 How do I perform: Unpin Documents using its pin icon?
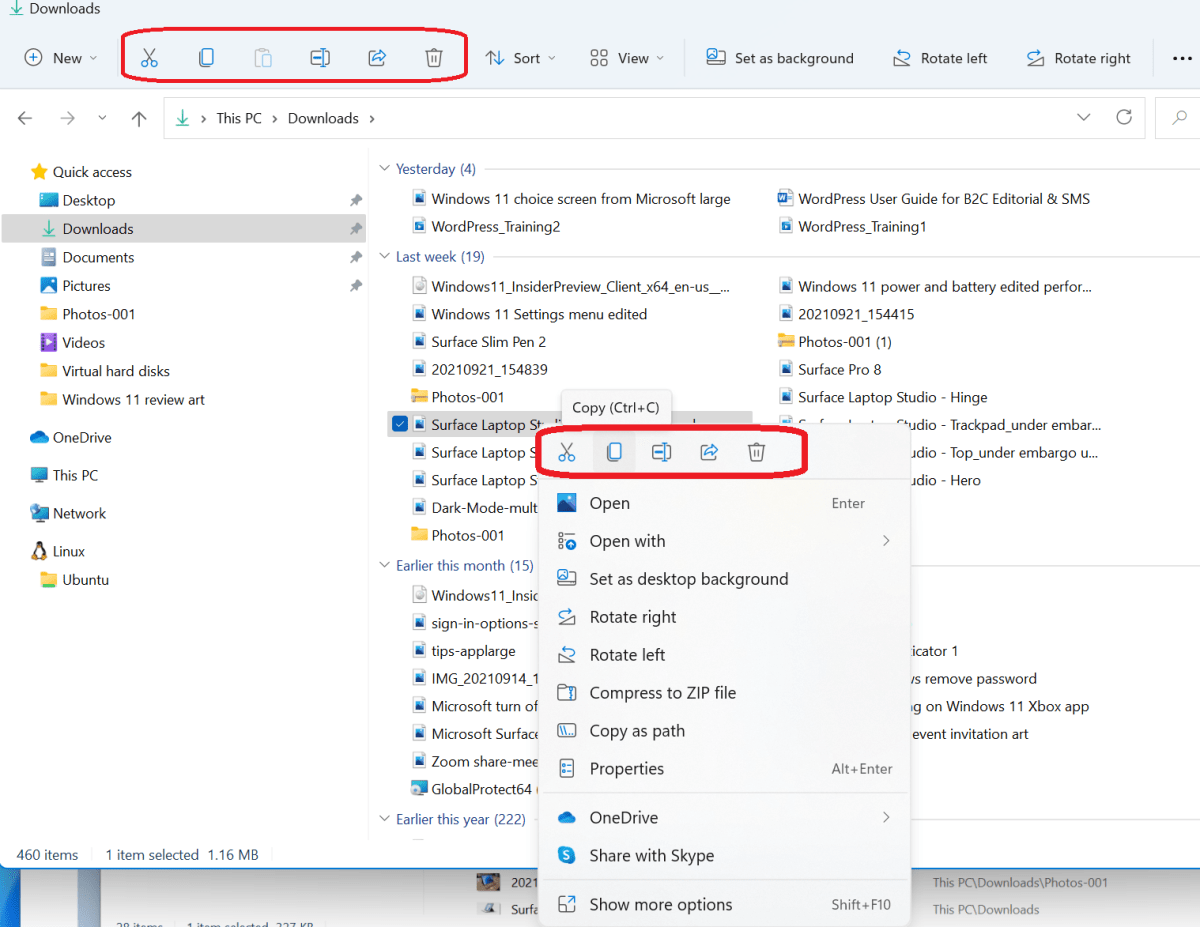click(x=355, y=257)
